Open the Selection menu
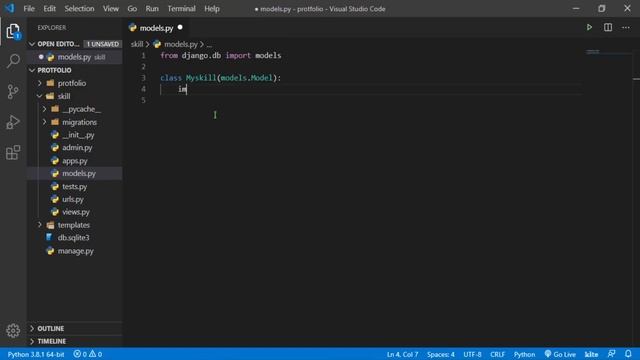Image resolution: width=640 pixels, height=360 pixels. coord(79,9)
